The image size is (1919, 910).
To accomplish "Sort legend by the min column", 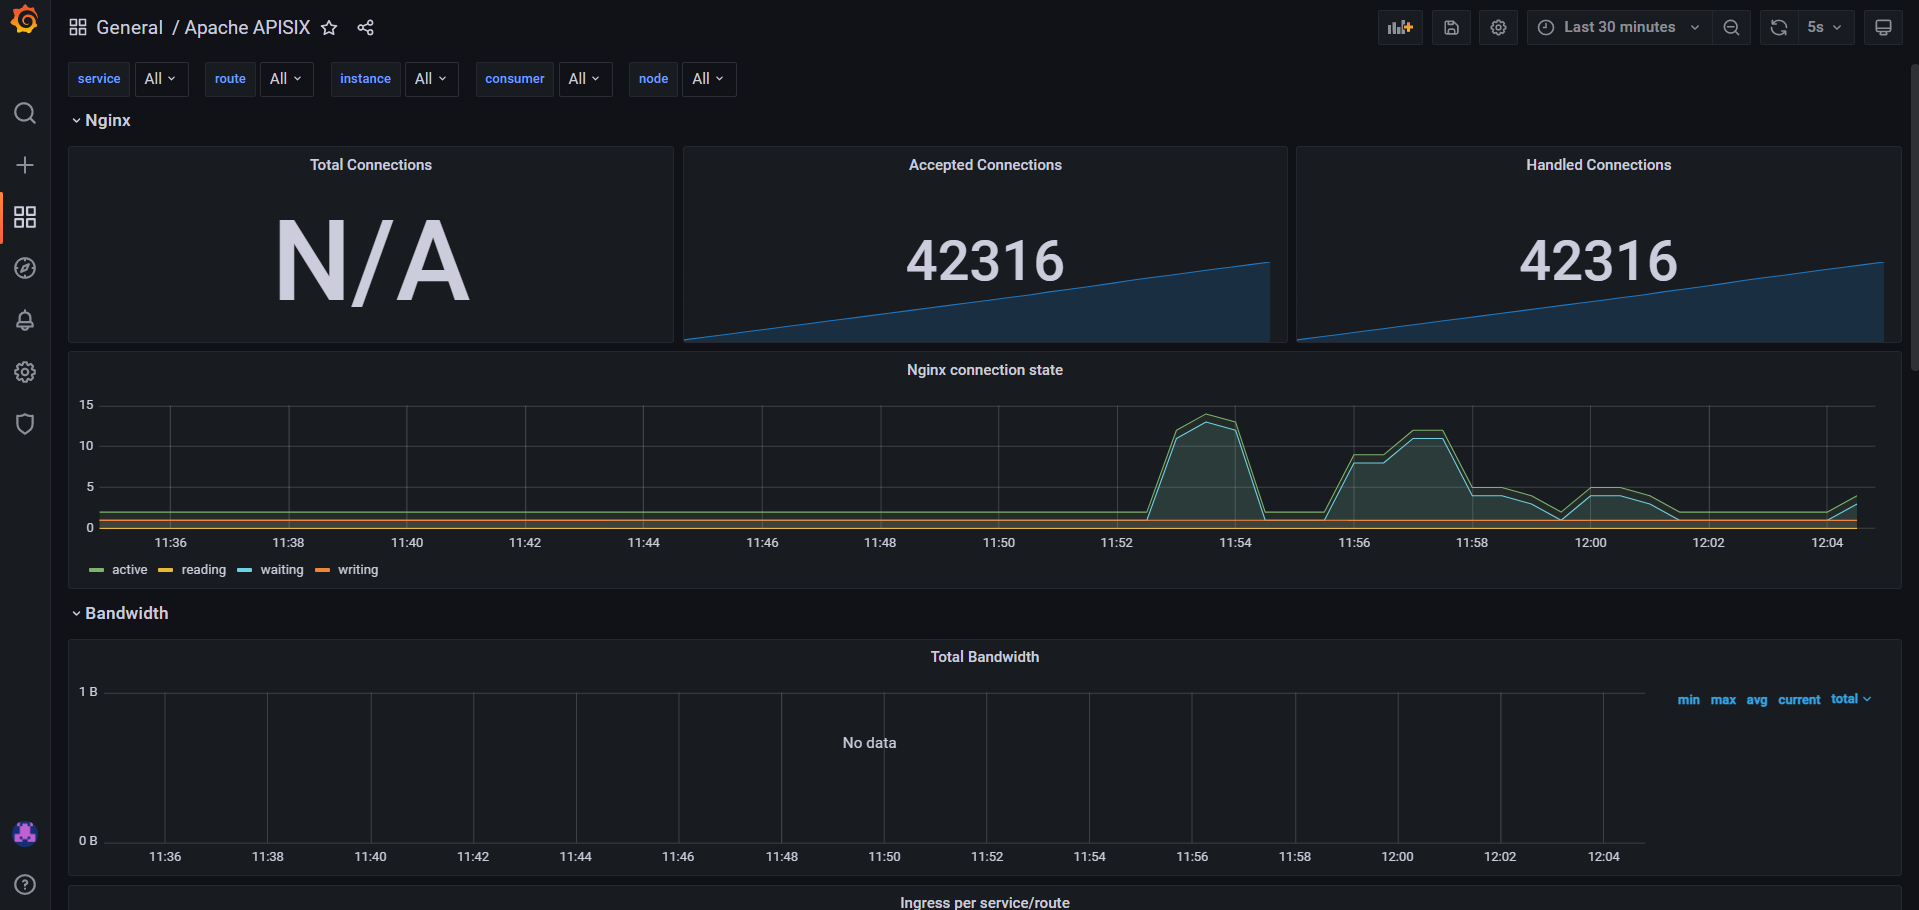I will pyautogui.click(x=1688, y=700).
